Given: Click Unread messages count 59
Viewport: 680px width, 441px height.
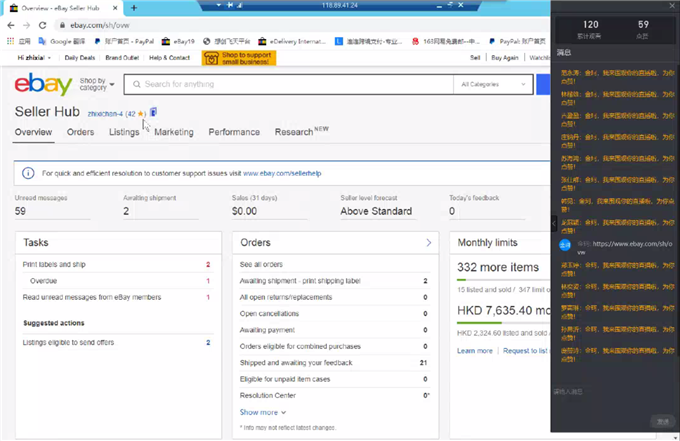Looking at the screenshot, I should click(20, 211).
